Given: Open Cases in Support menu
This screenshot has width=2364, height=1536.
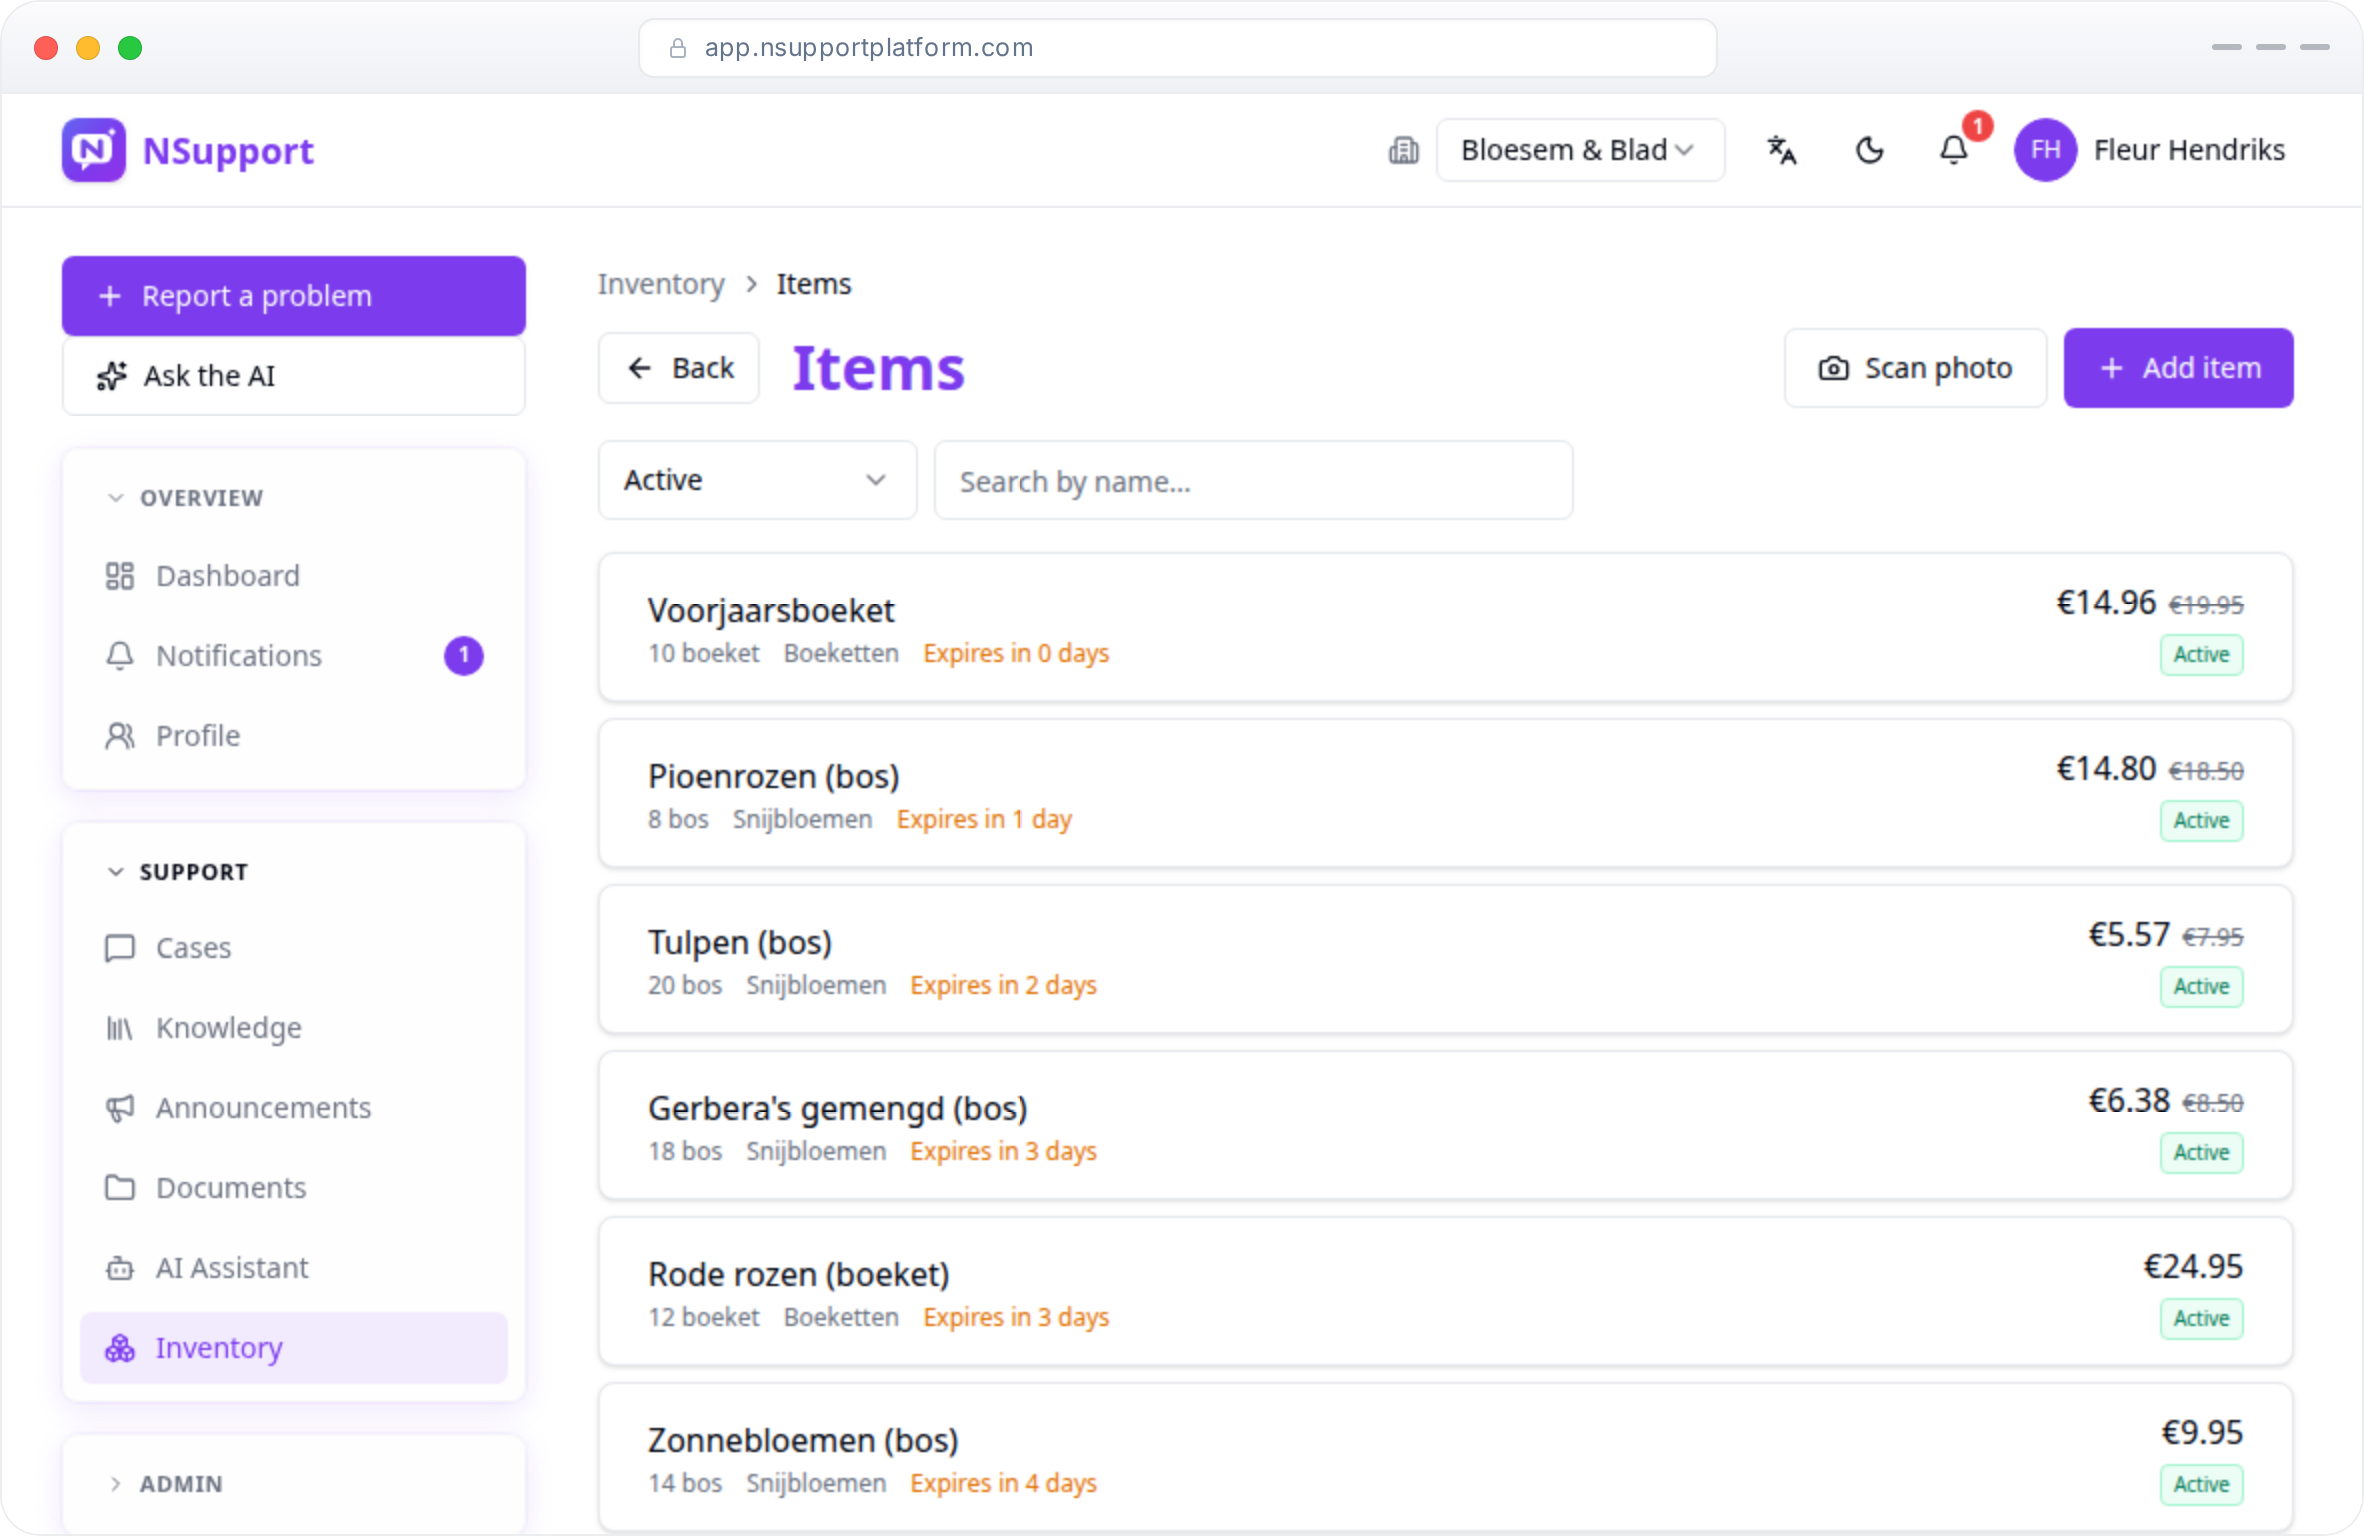Looking at the screenshot, I should 293,948.
